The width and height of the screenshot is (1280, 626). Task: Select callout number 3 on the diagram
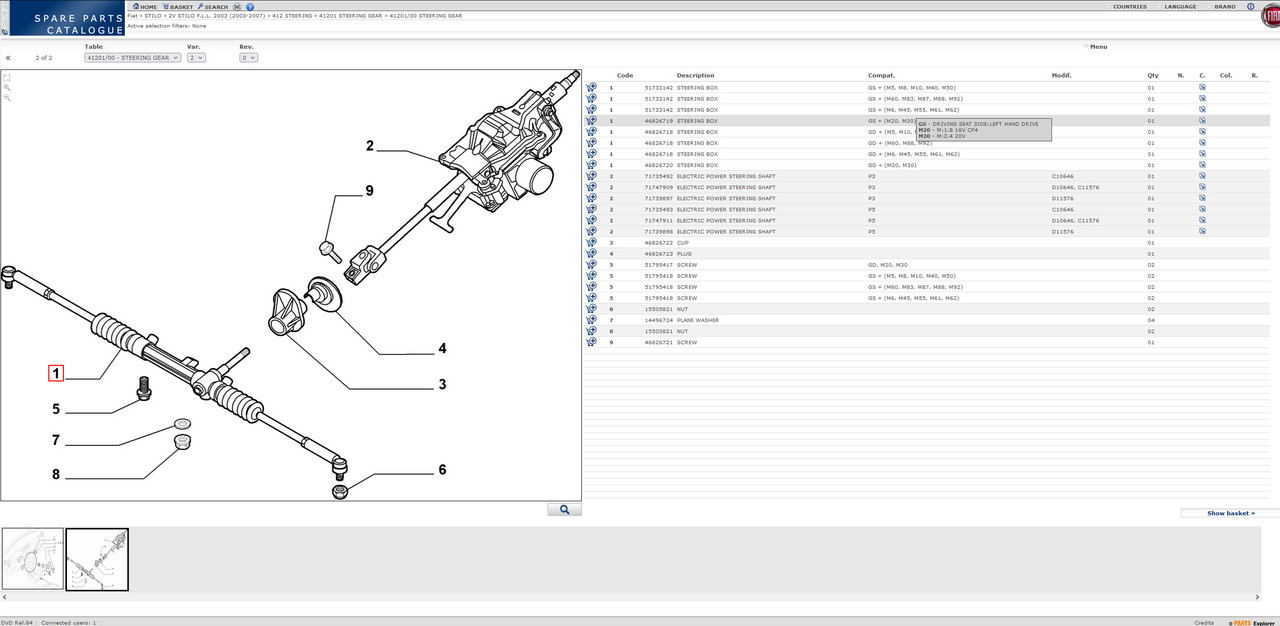[442, 384]
